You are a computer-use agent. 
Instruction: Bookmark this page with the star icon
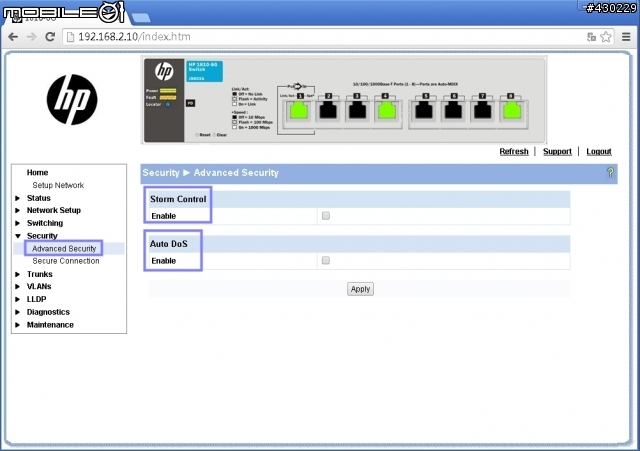[606, 37]
